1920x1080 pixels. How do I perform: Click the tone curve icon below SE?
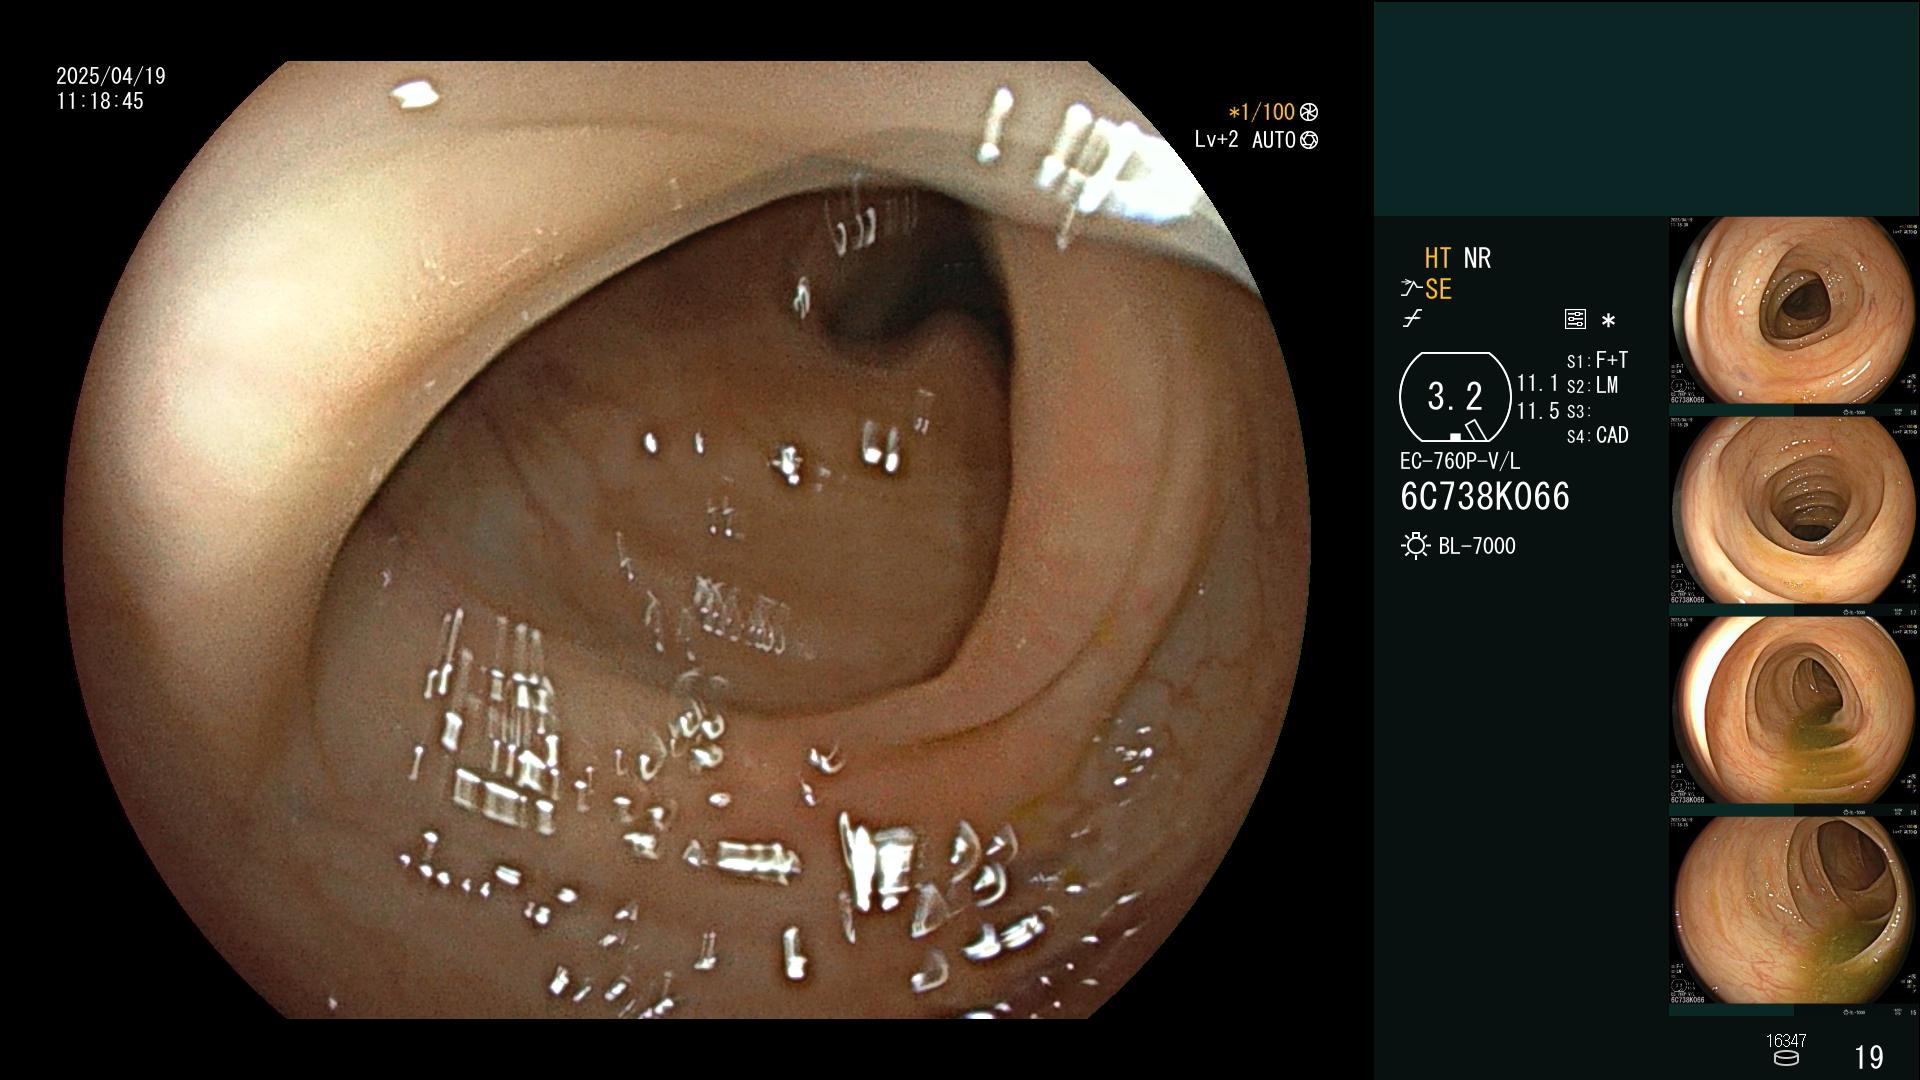1412,319
